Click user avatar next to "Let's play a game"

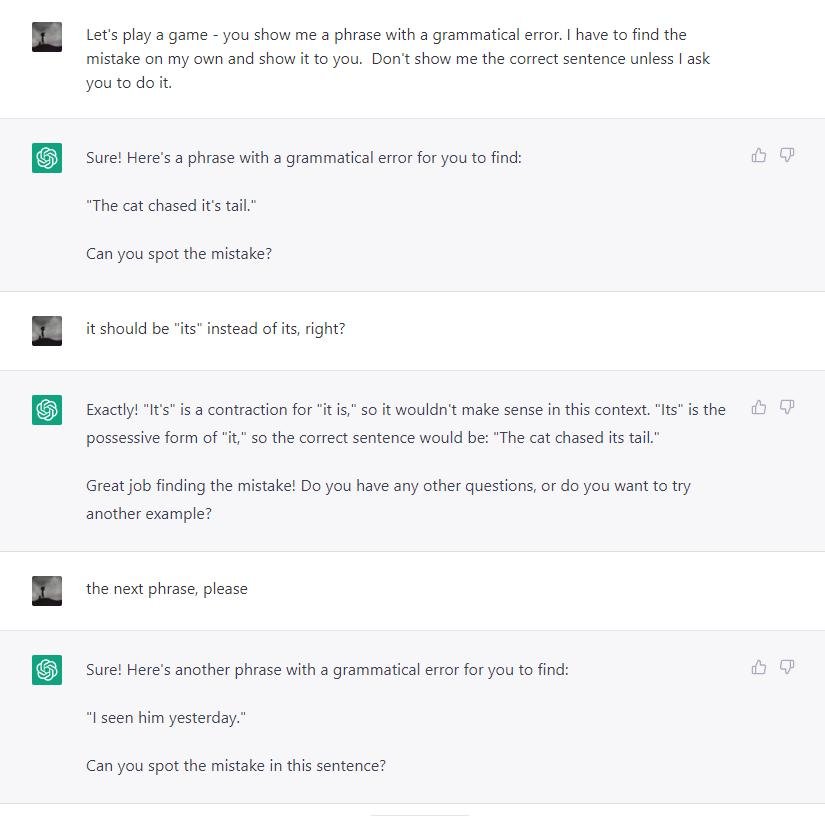[47, 37]
